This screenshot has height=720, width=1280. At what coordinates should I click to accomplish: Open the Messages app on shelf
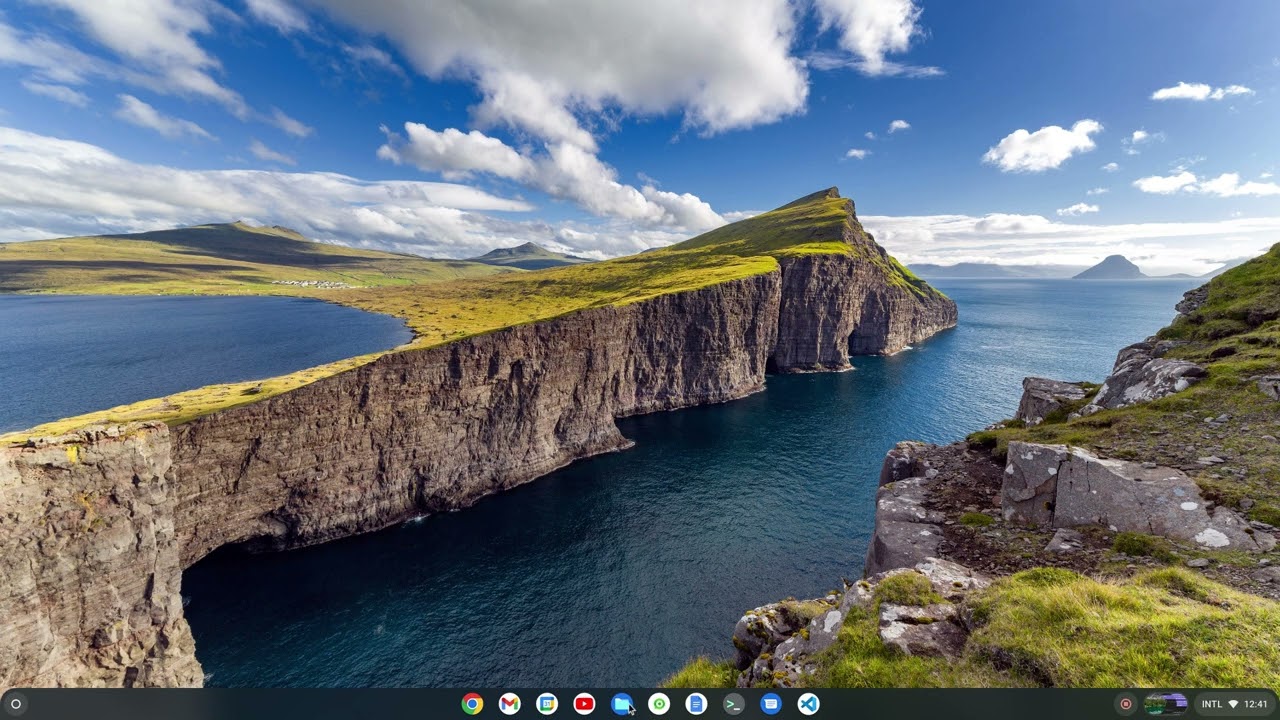(771, 704)
